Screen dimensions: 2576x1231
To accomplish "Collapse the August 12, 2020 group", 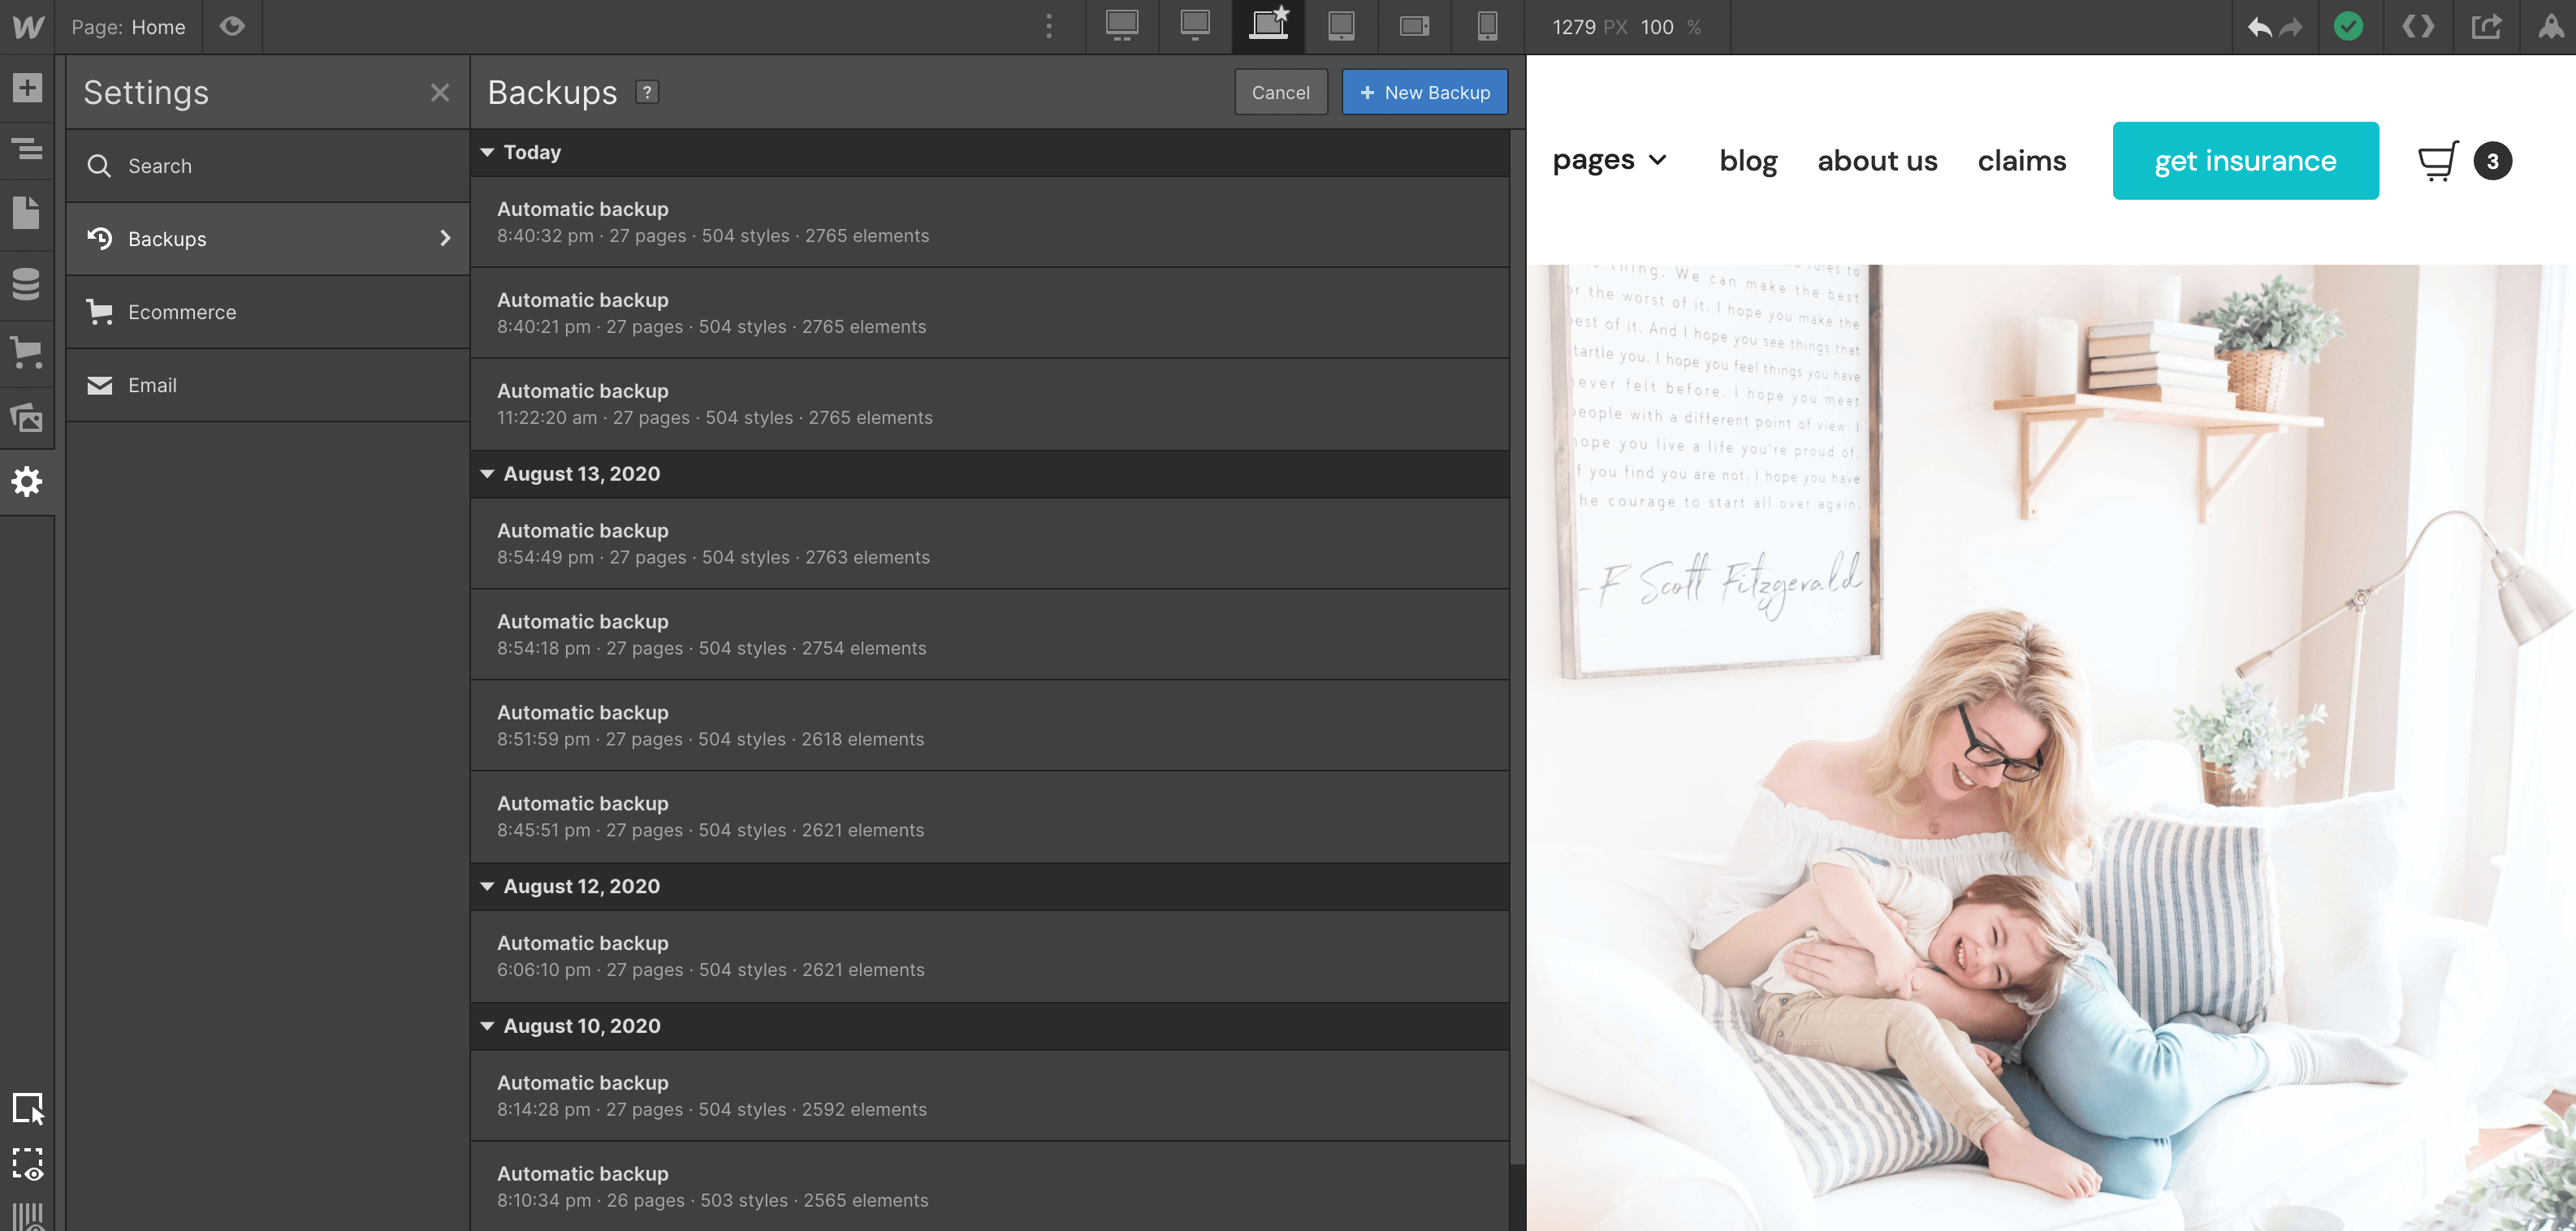I will pyautogui.click(x=487, y=886).
